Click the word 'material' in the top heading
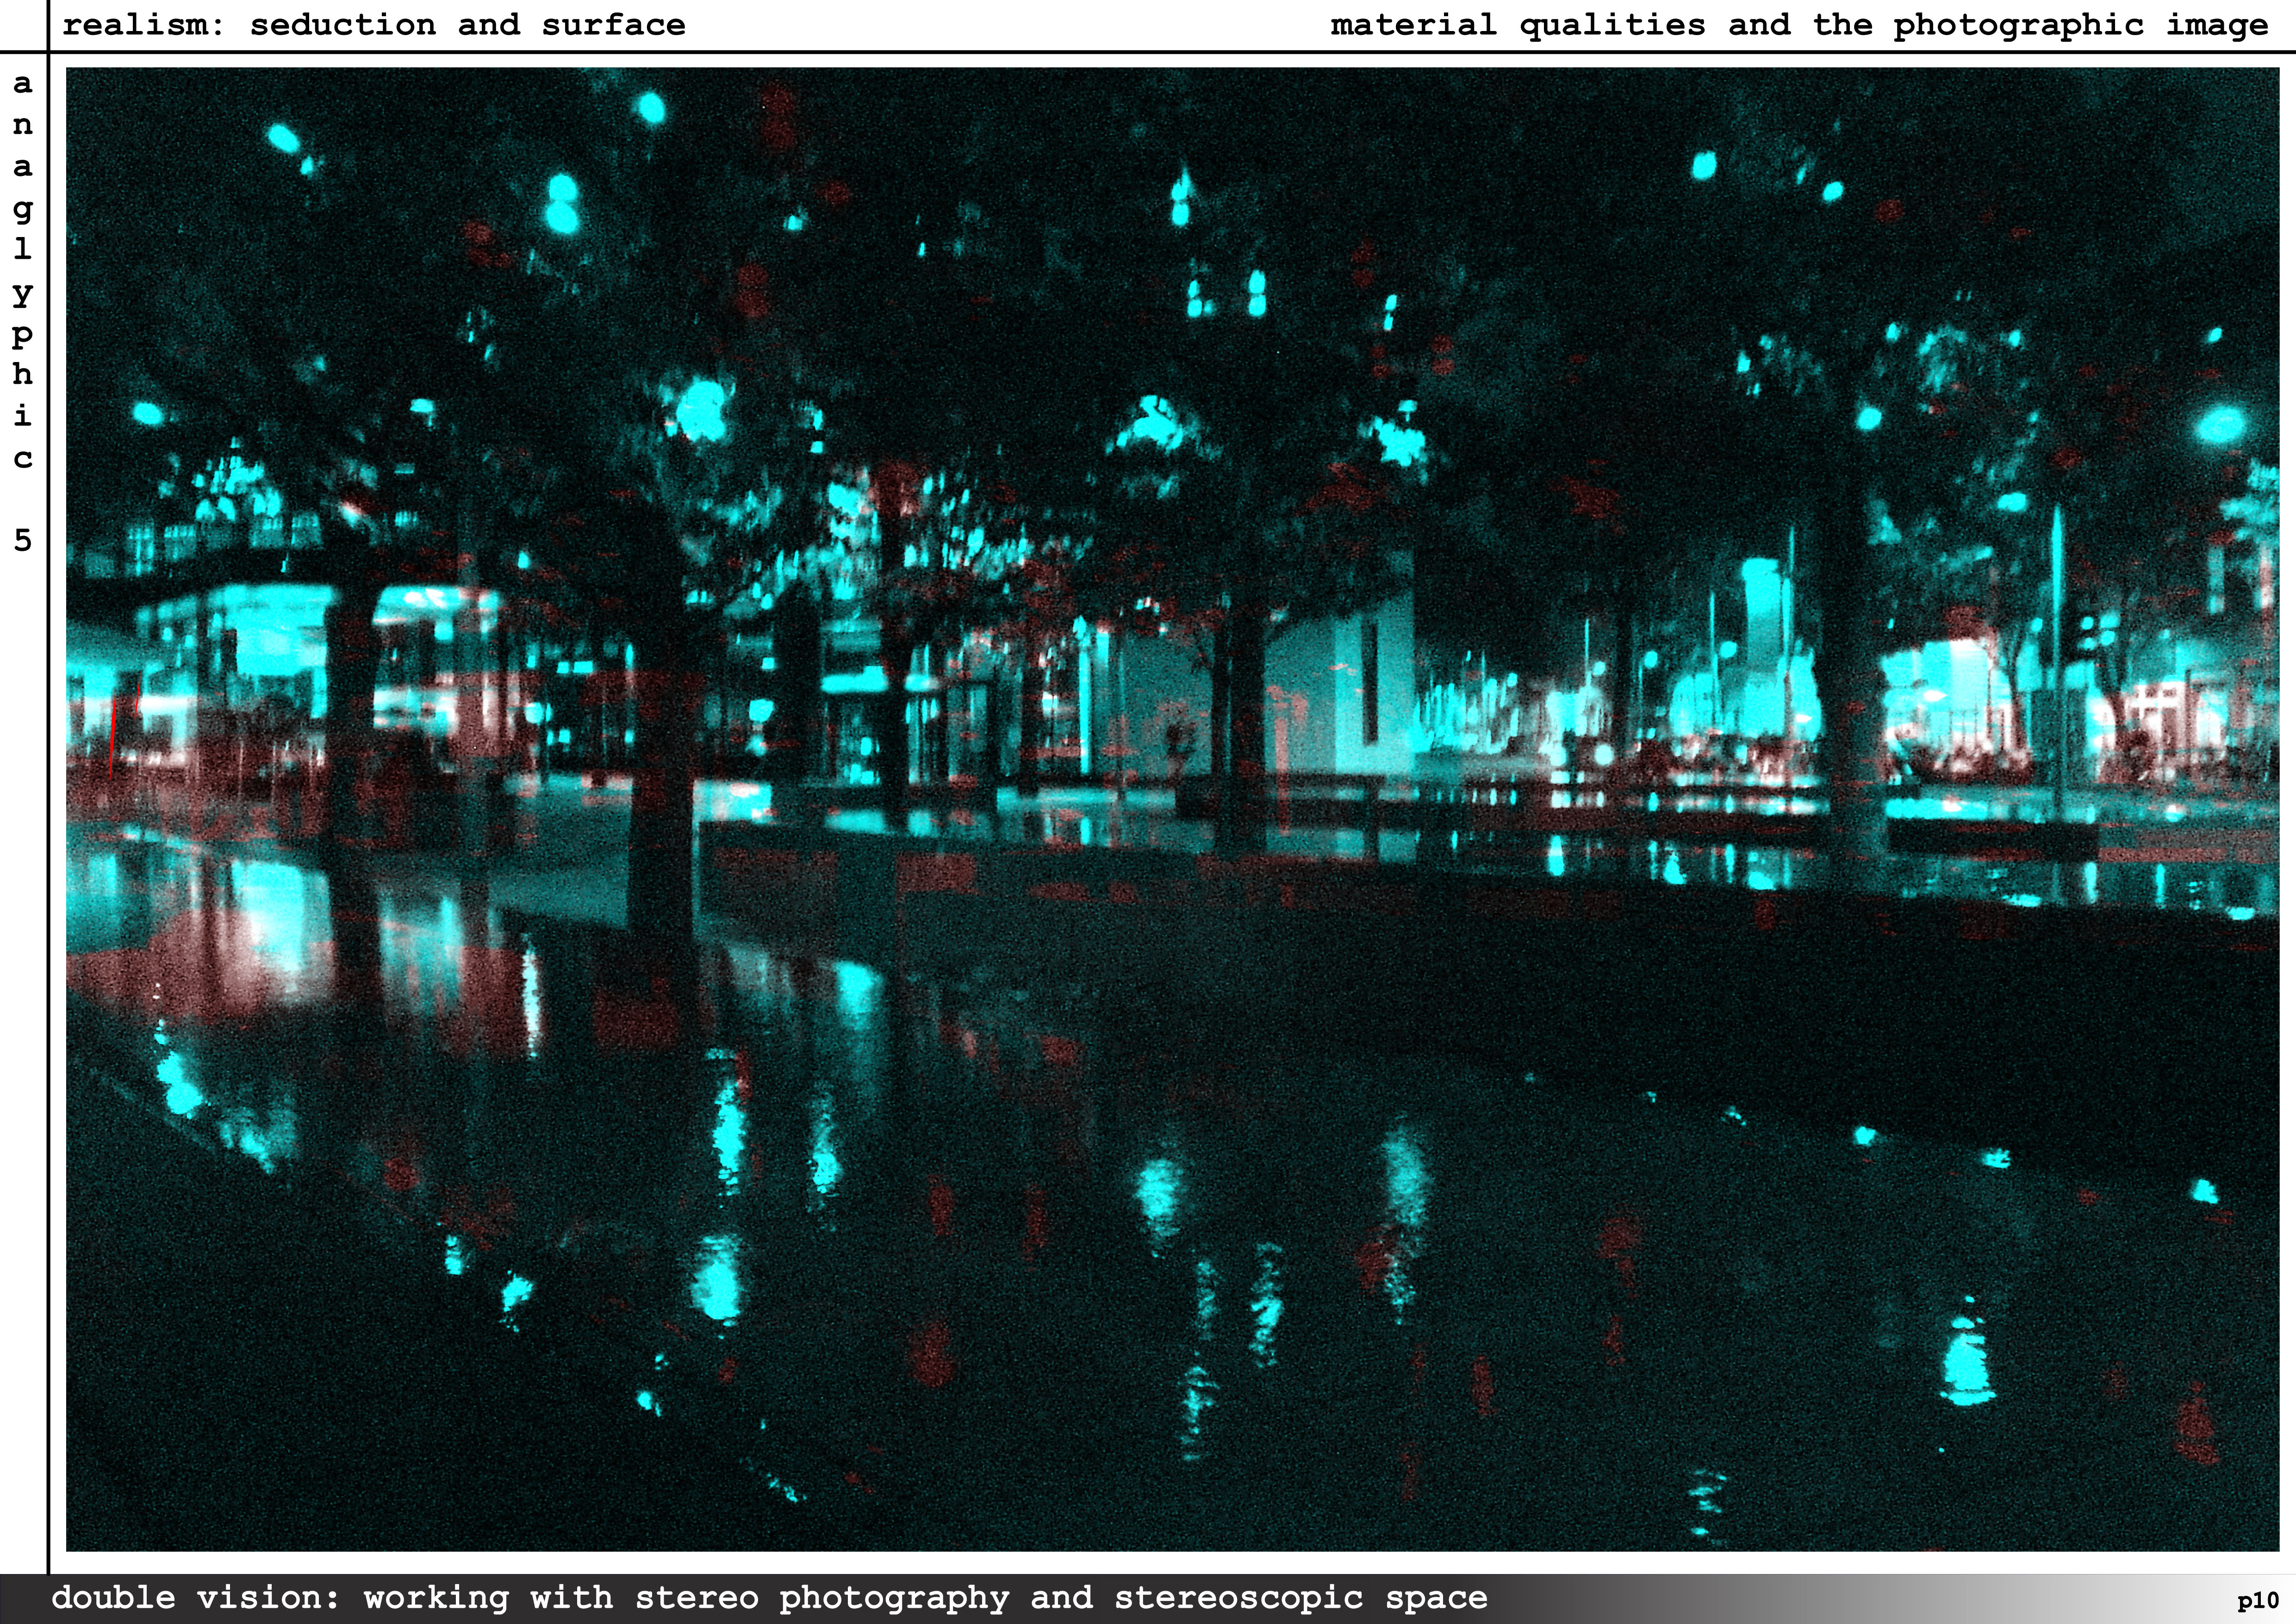The image size is (2296, 1624). coord(1412,24)
